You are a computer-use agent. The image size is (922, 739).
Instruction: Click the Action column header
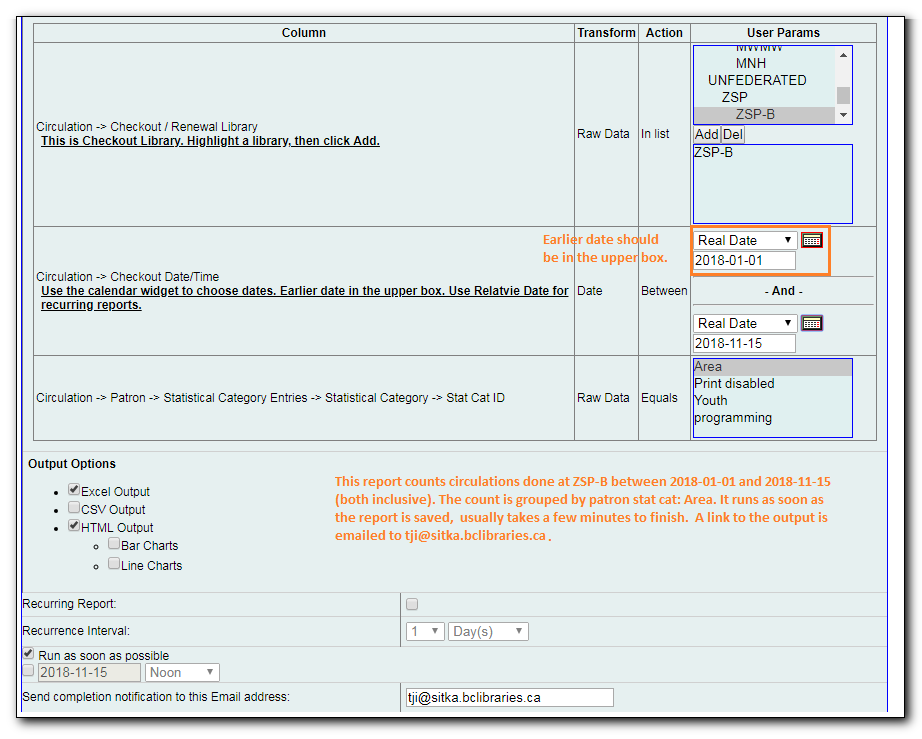(664, 33)
